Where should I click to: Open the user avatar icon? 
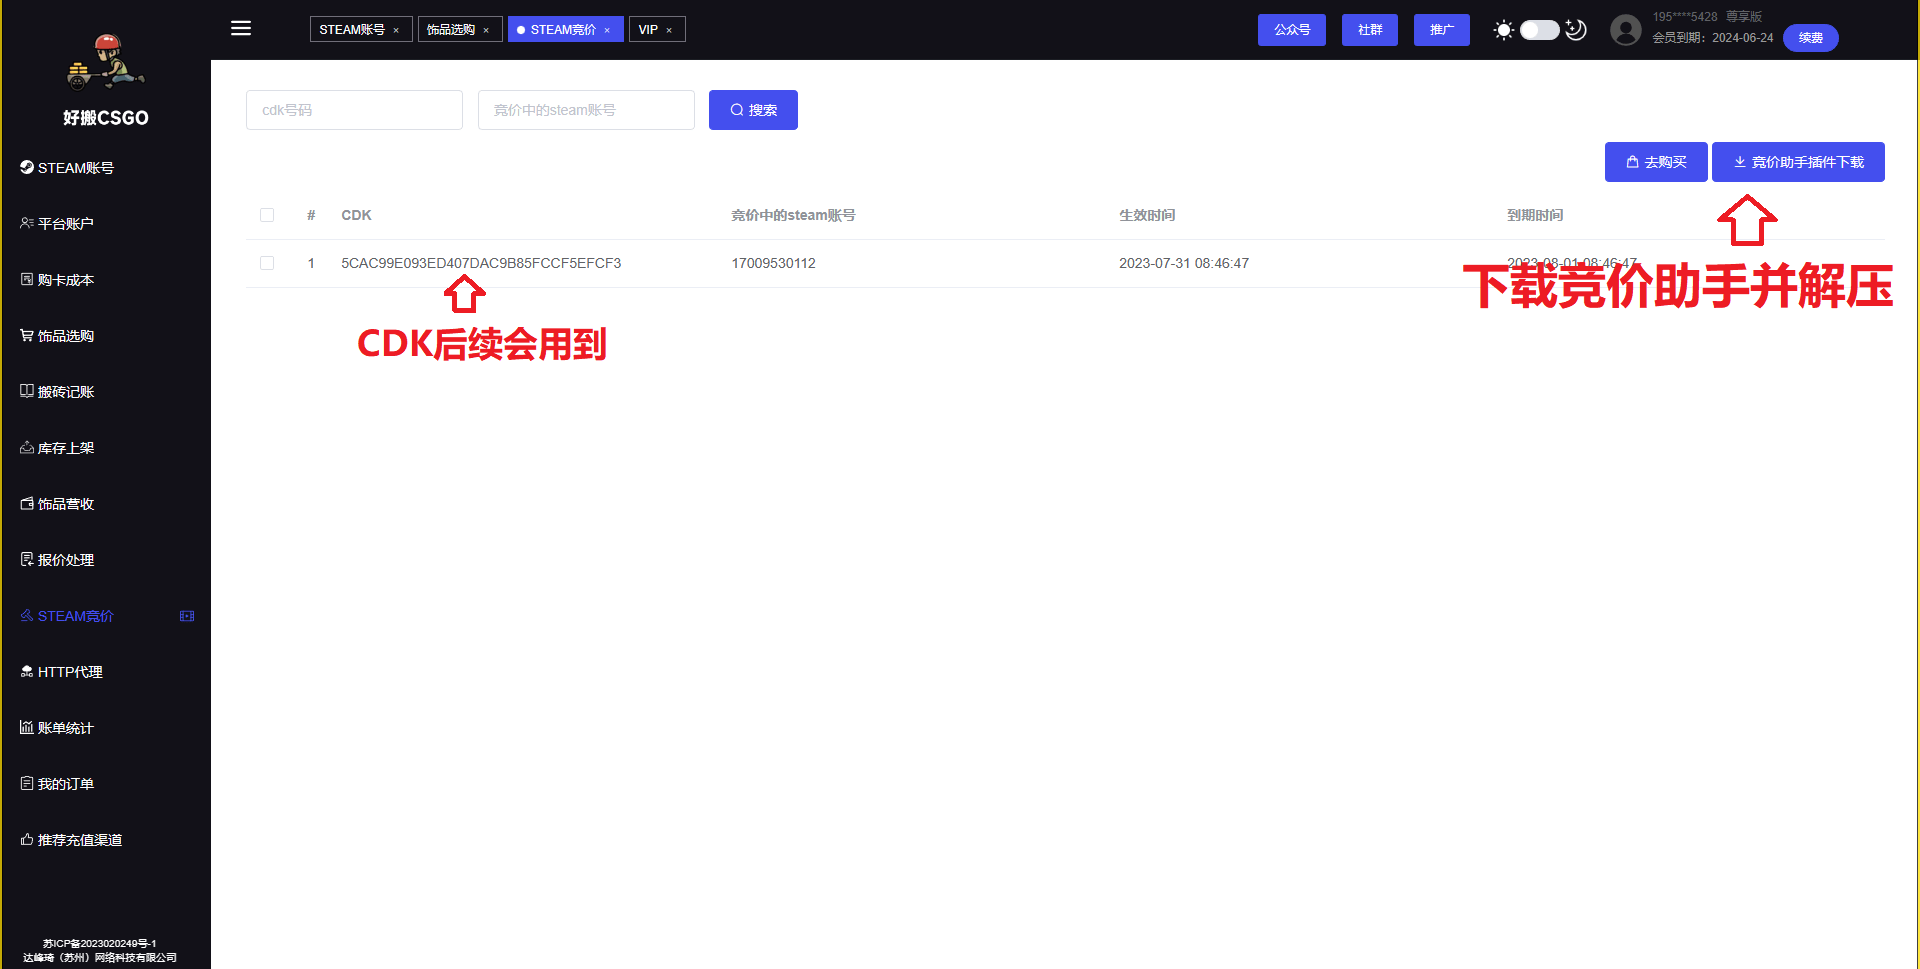point(1626,30)
